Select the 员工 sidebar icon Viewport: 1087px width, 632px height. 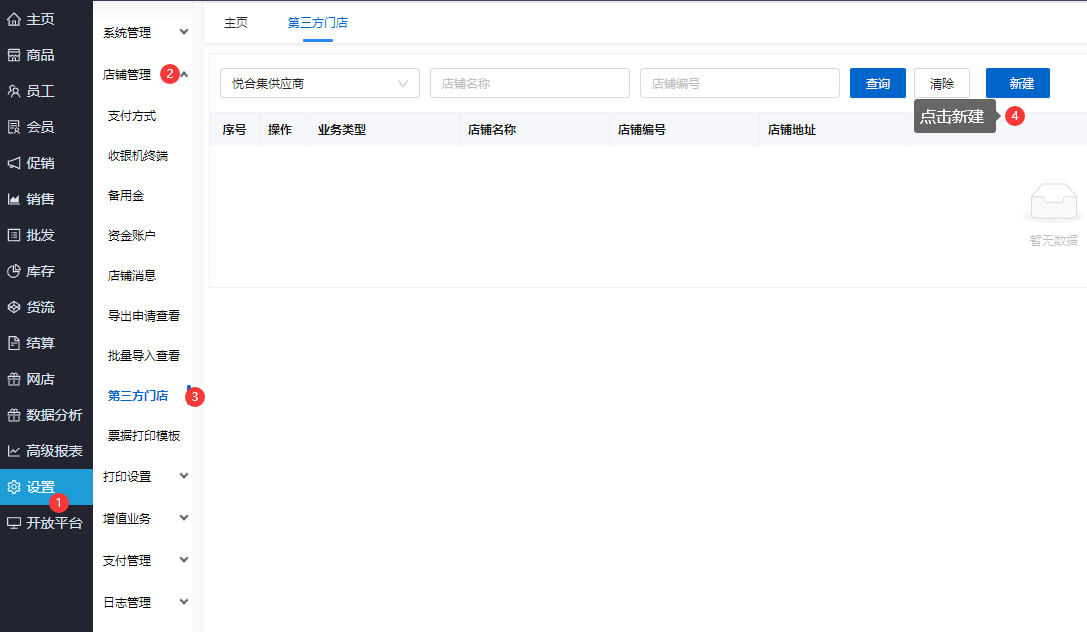[14, 91]
